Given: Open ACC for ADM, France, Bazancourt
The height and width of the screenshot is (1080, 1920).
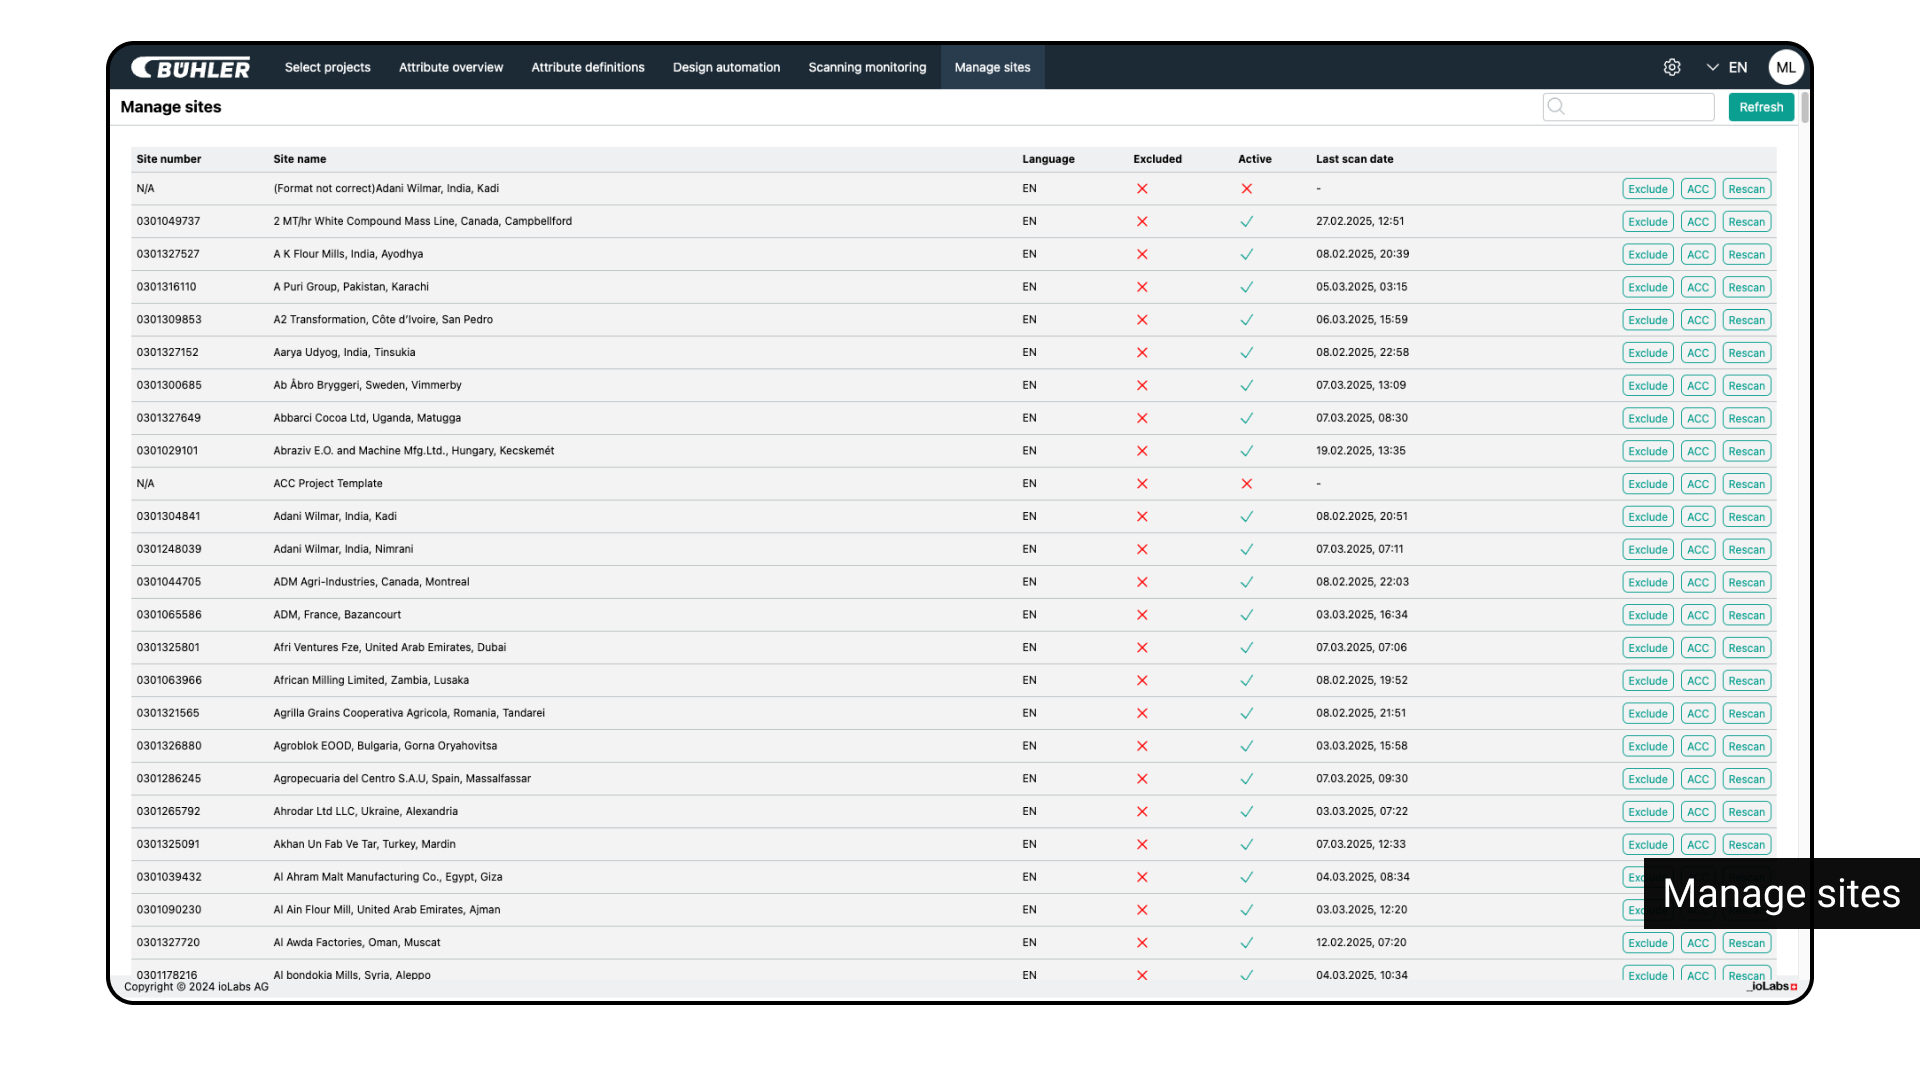Looking at the screenshot, I should coord(1698,616).
